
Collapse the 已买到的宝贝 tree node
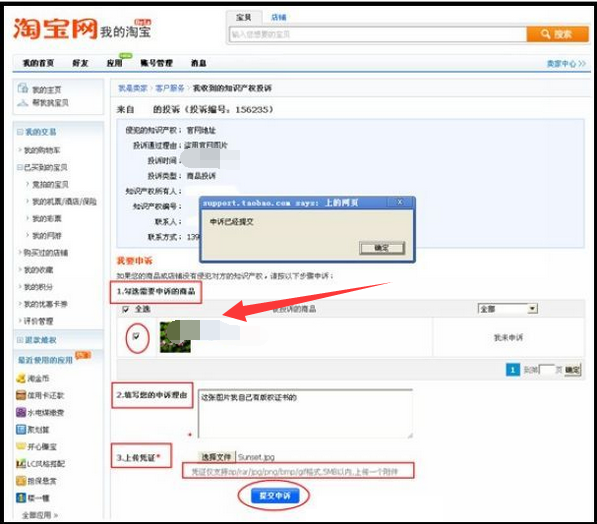click(20, 168)
